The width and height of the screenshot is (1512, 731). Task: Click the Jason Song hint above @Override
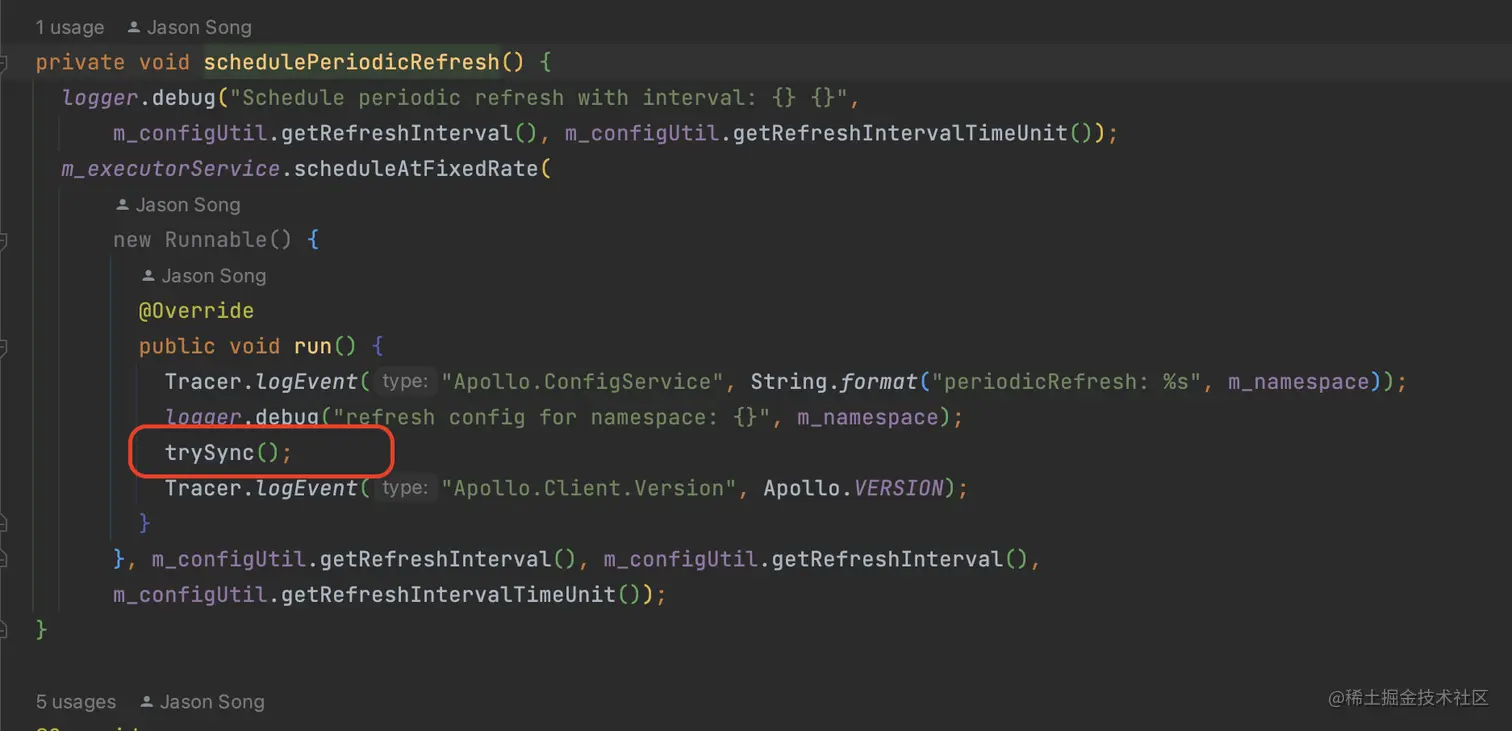click(204, 276)
